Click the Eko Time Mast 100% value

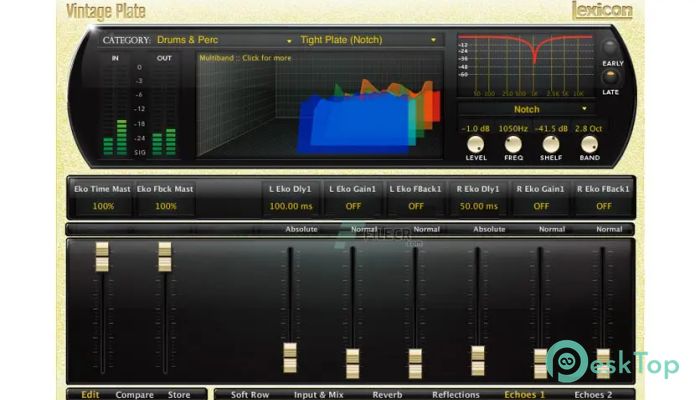point(103,206)
